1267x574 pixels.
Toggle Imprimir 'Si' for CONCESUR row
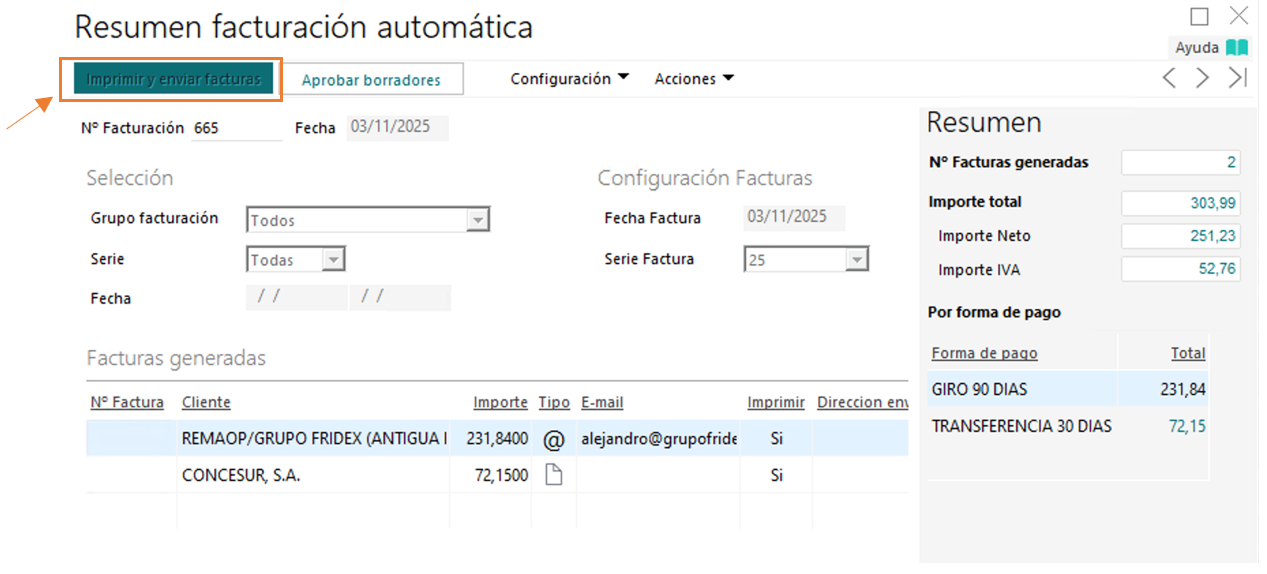(776, 476)
